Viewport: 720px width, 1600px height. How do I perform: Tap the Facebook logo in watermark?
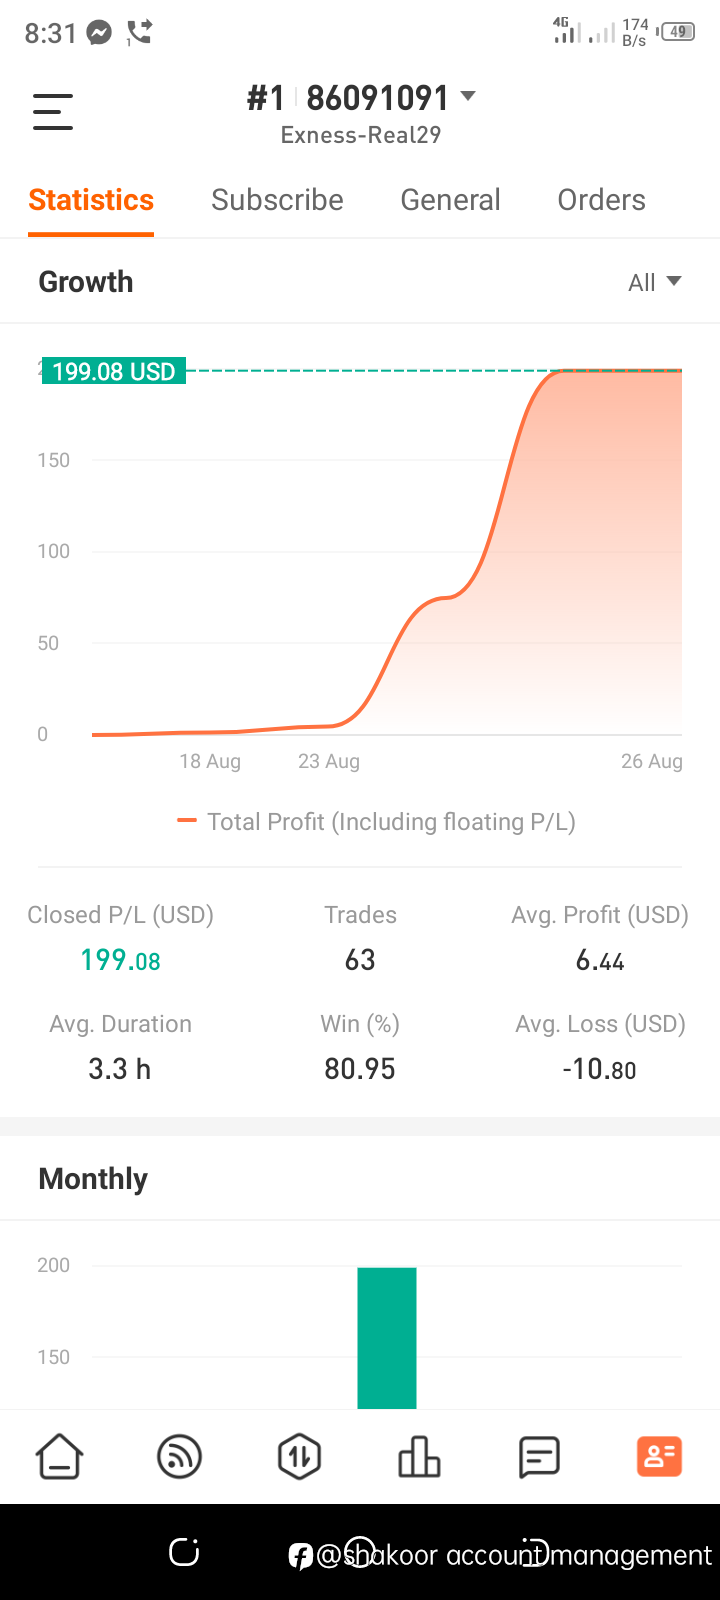click(300, 1556)
